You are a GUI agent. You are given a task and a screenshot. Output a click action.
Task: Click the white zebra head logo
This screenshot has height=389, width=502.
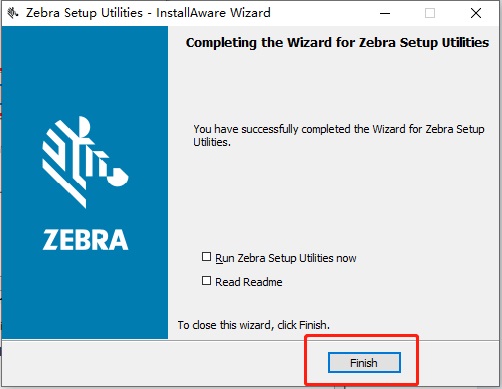pos(85,162)
